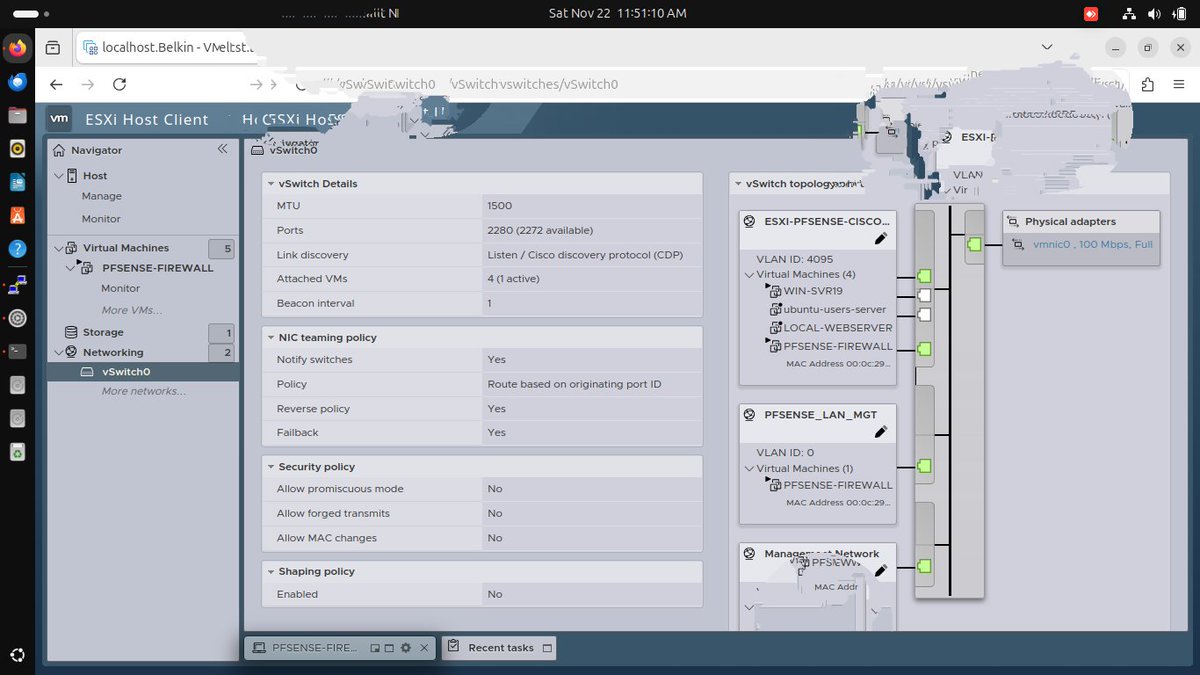Click the Virtual Machines count badge 5
1200x675 pixels.
click(x=222, y=249)
